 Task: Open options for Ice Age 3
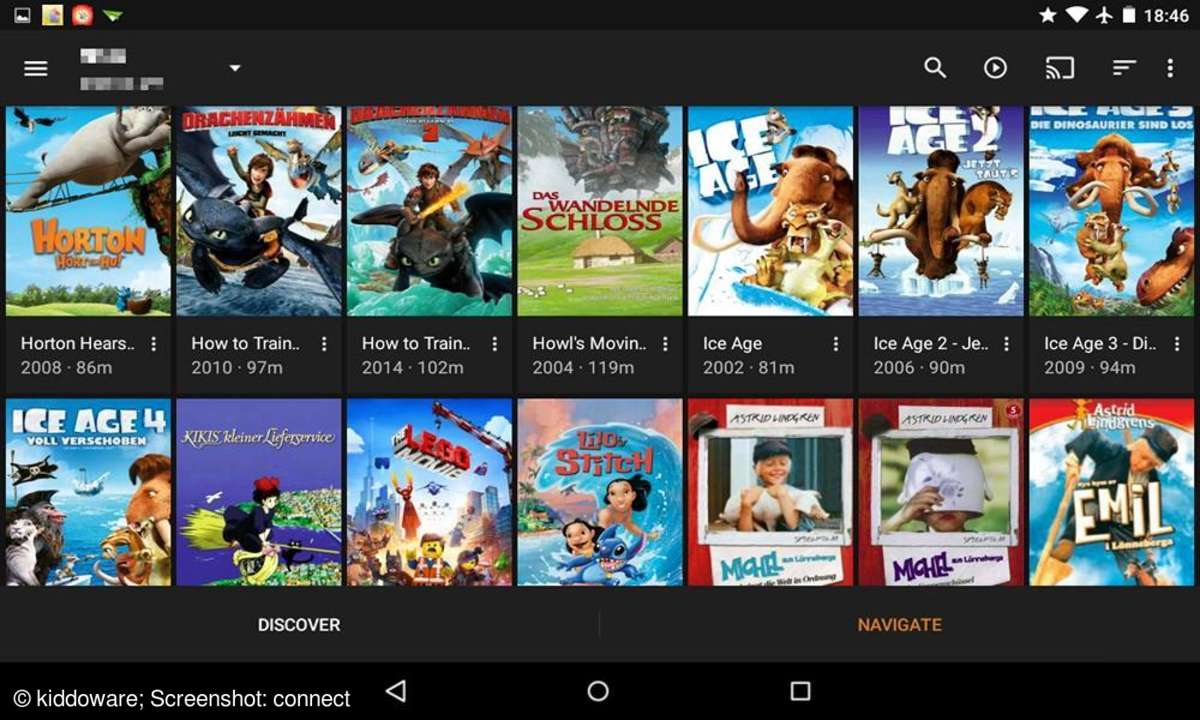[x=1177, y=344]
